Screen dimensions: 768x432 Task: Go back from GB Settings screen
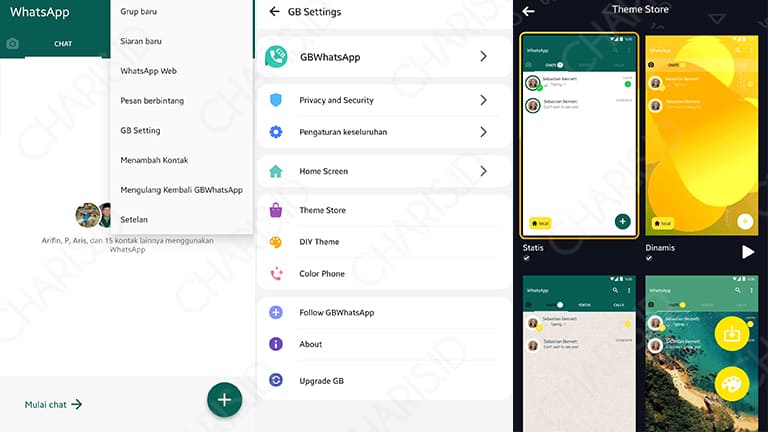(x=274, y=11)
